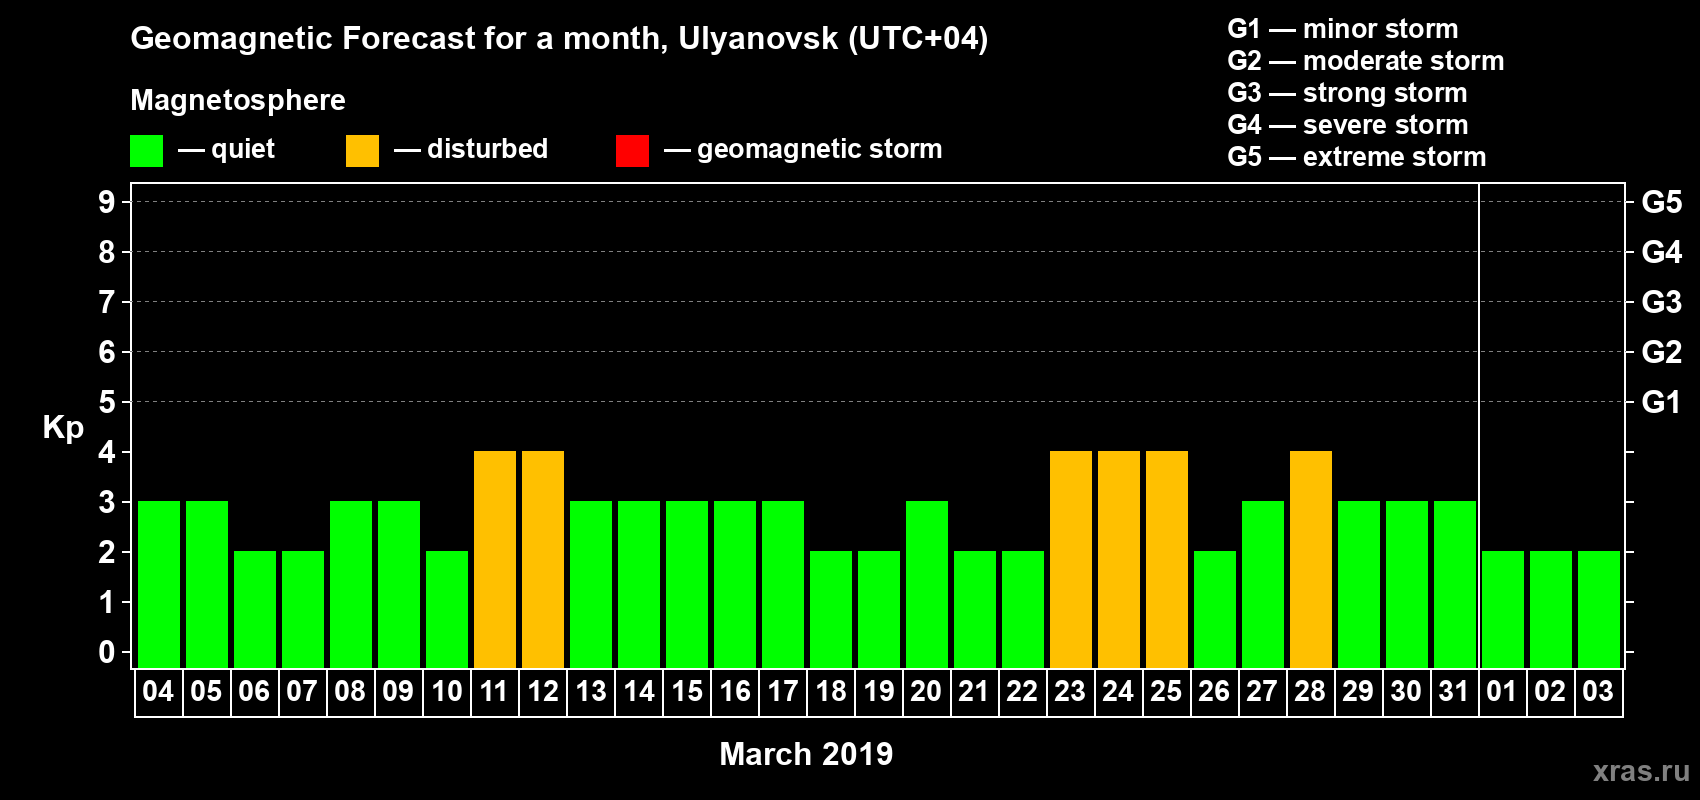Screen dimensions: 1700x800
Task: Select the orange bar for March 28
Action: pos(1311,559)
